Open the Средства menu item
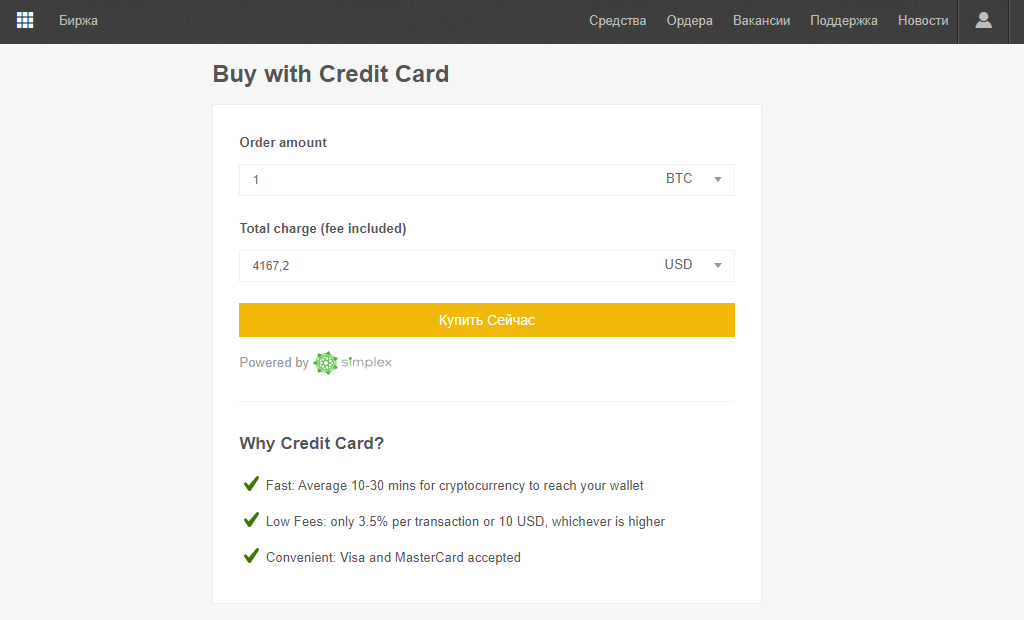 (x=618, y=21)
